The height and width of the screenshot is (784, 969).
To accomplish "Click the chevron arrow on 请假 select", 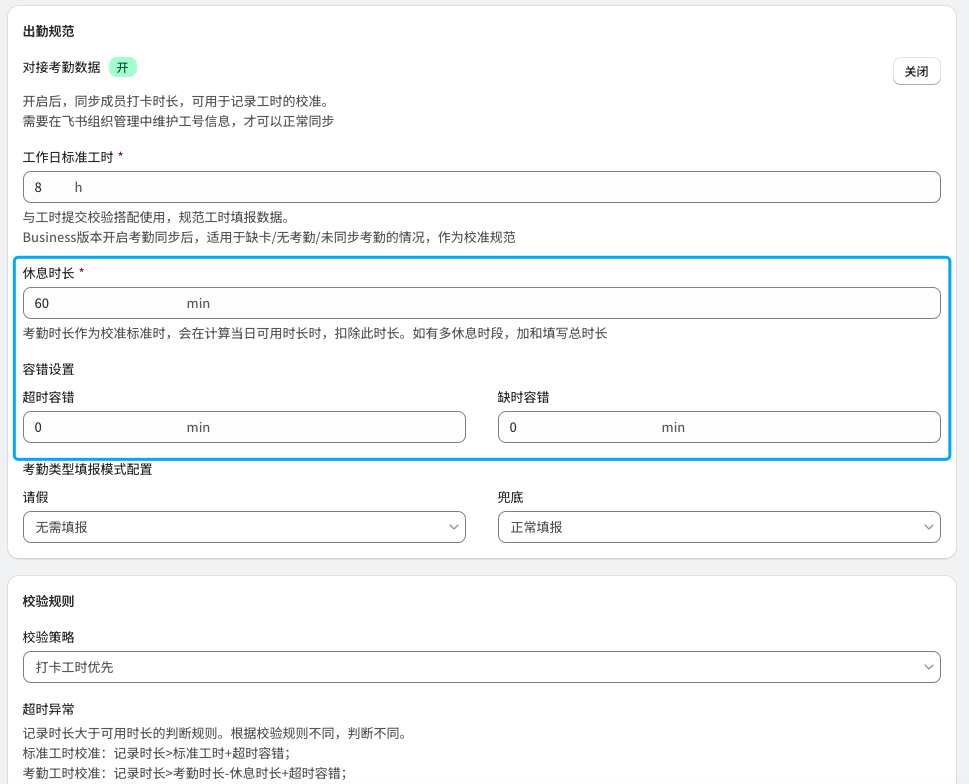I will 454,527.
